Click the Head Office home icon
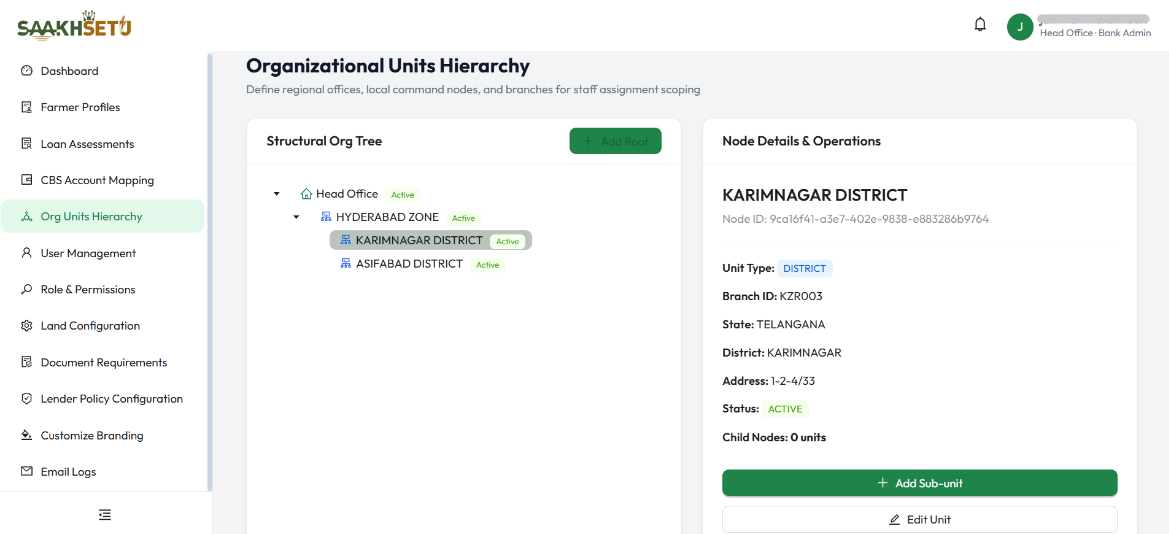1169x534 pixels. pyautogui.click(x=306, y=194)
